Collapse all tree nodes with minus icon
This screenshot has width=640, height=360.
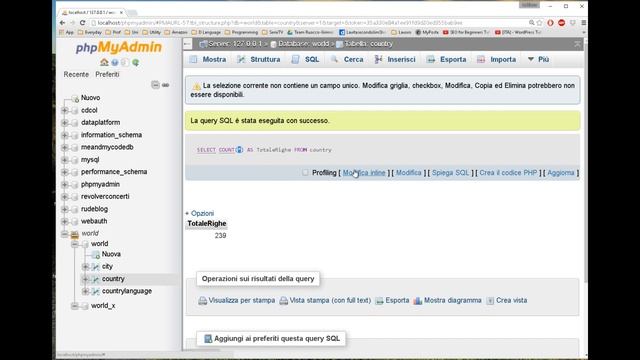[155, 85]
